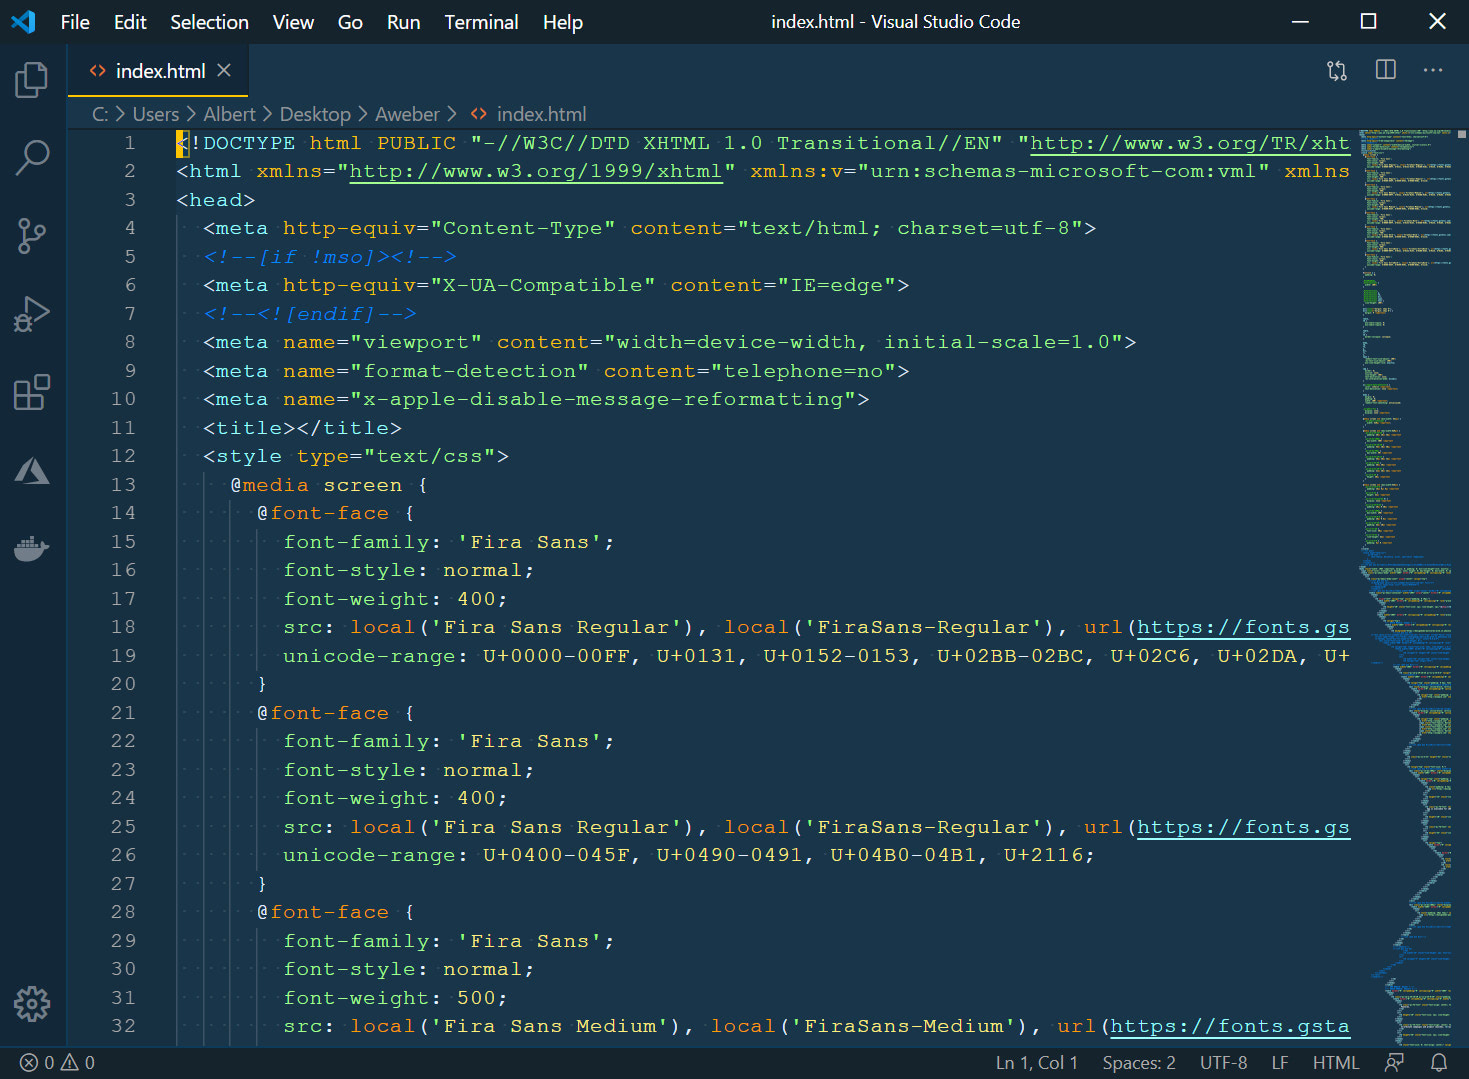Open the Search view in the activity bar
The image size is (1469, 1079).
[x=32, y=158]
